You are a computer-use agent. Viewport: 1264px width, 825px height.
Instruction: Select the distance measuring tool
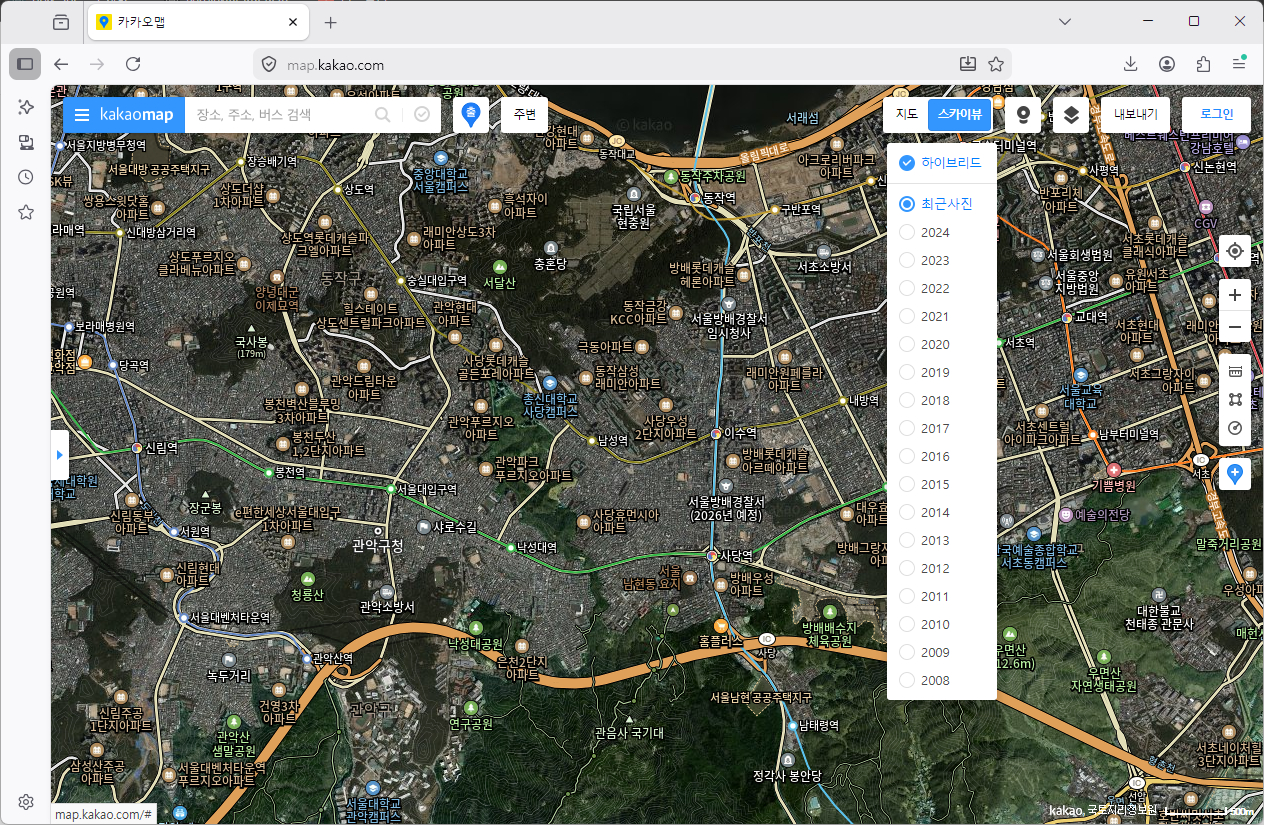pyautogui.click(x=1235, y=371)
